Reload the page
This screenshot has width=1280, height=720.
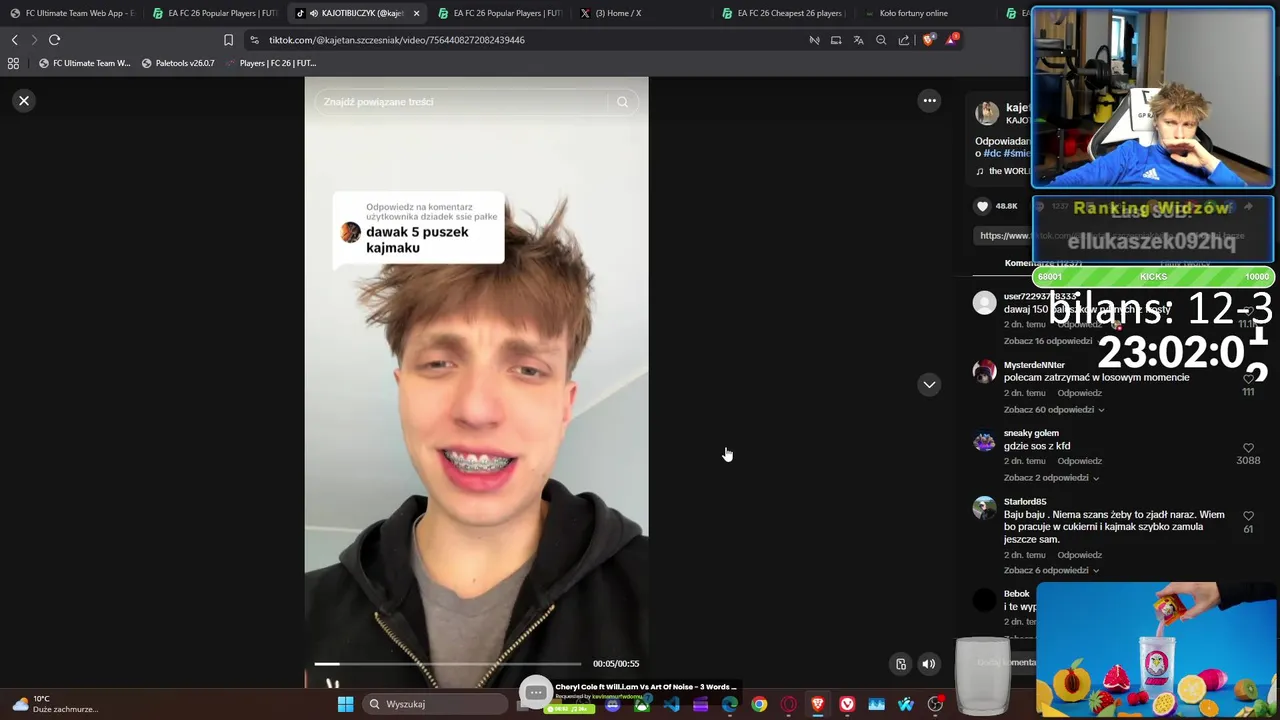pyautogui.click(x=55, y=40)
